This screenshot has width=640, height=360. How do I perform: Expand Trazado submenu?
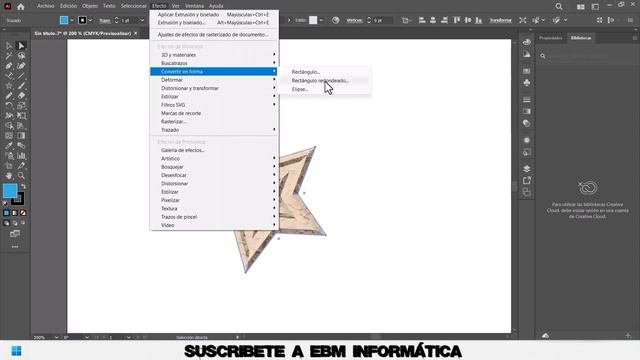pyautogui.click(x=215, y=130)
